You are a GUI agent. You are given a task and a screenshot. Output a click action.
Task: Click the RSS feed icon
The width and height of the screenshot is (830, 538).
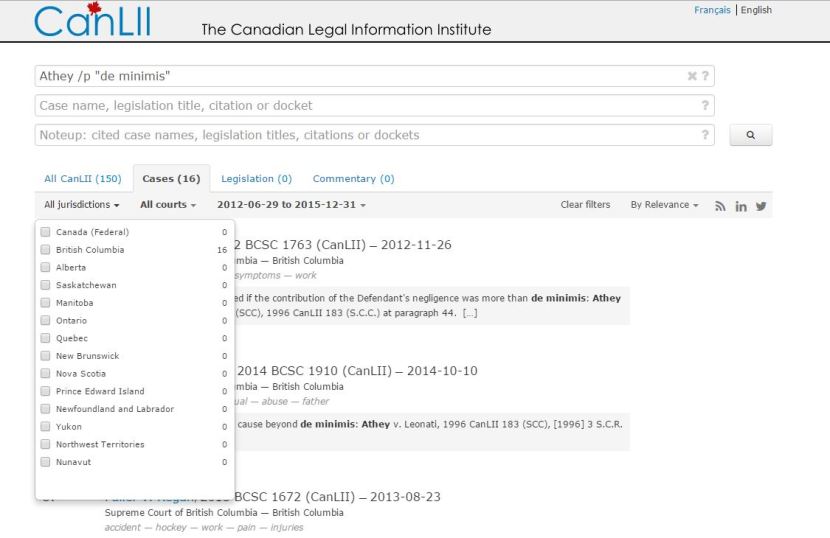pyautogui.click(x=719, y=206)
